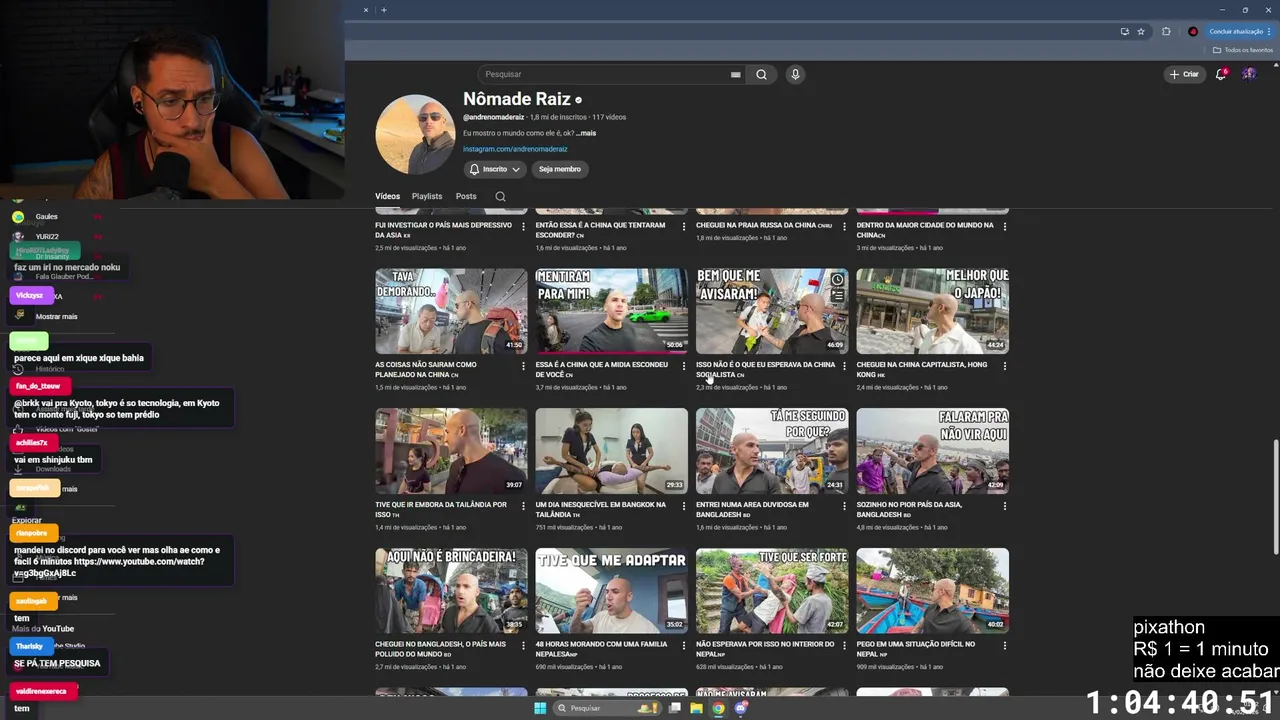Open the 'MELHOR QUE O JAPÃO!' video thumbnail
Image resolution: width=1280 pixels, height=720 pixels.
point(932,311)
